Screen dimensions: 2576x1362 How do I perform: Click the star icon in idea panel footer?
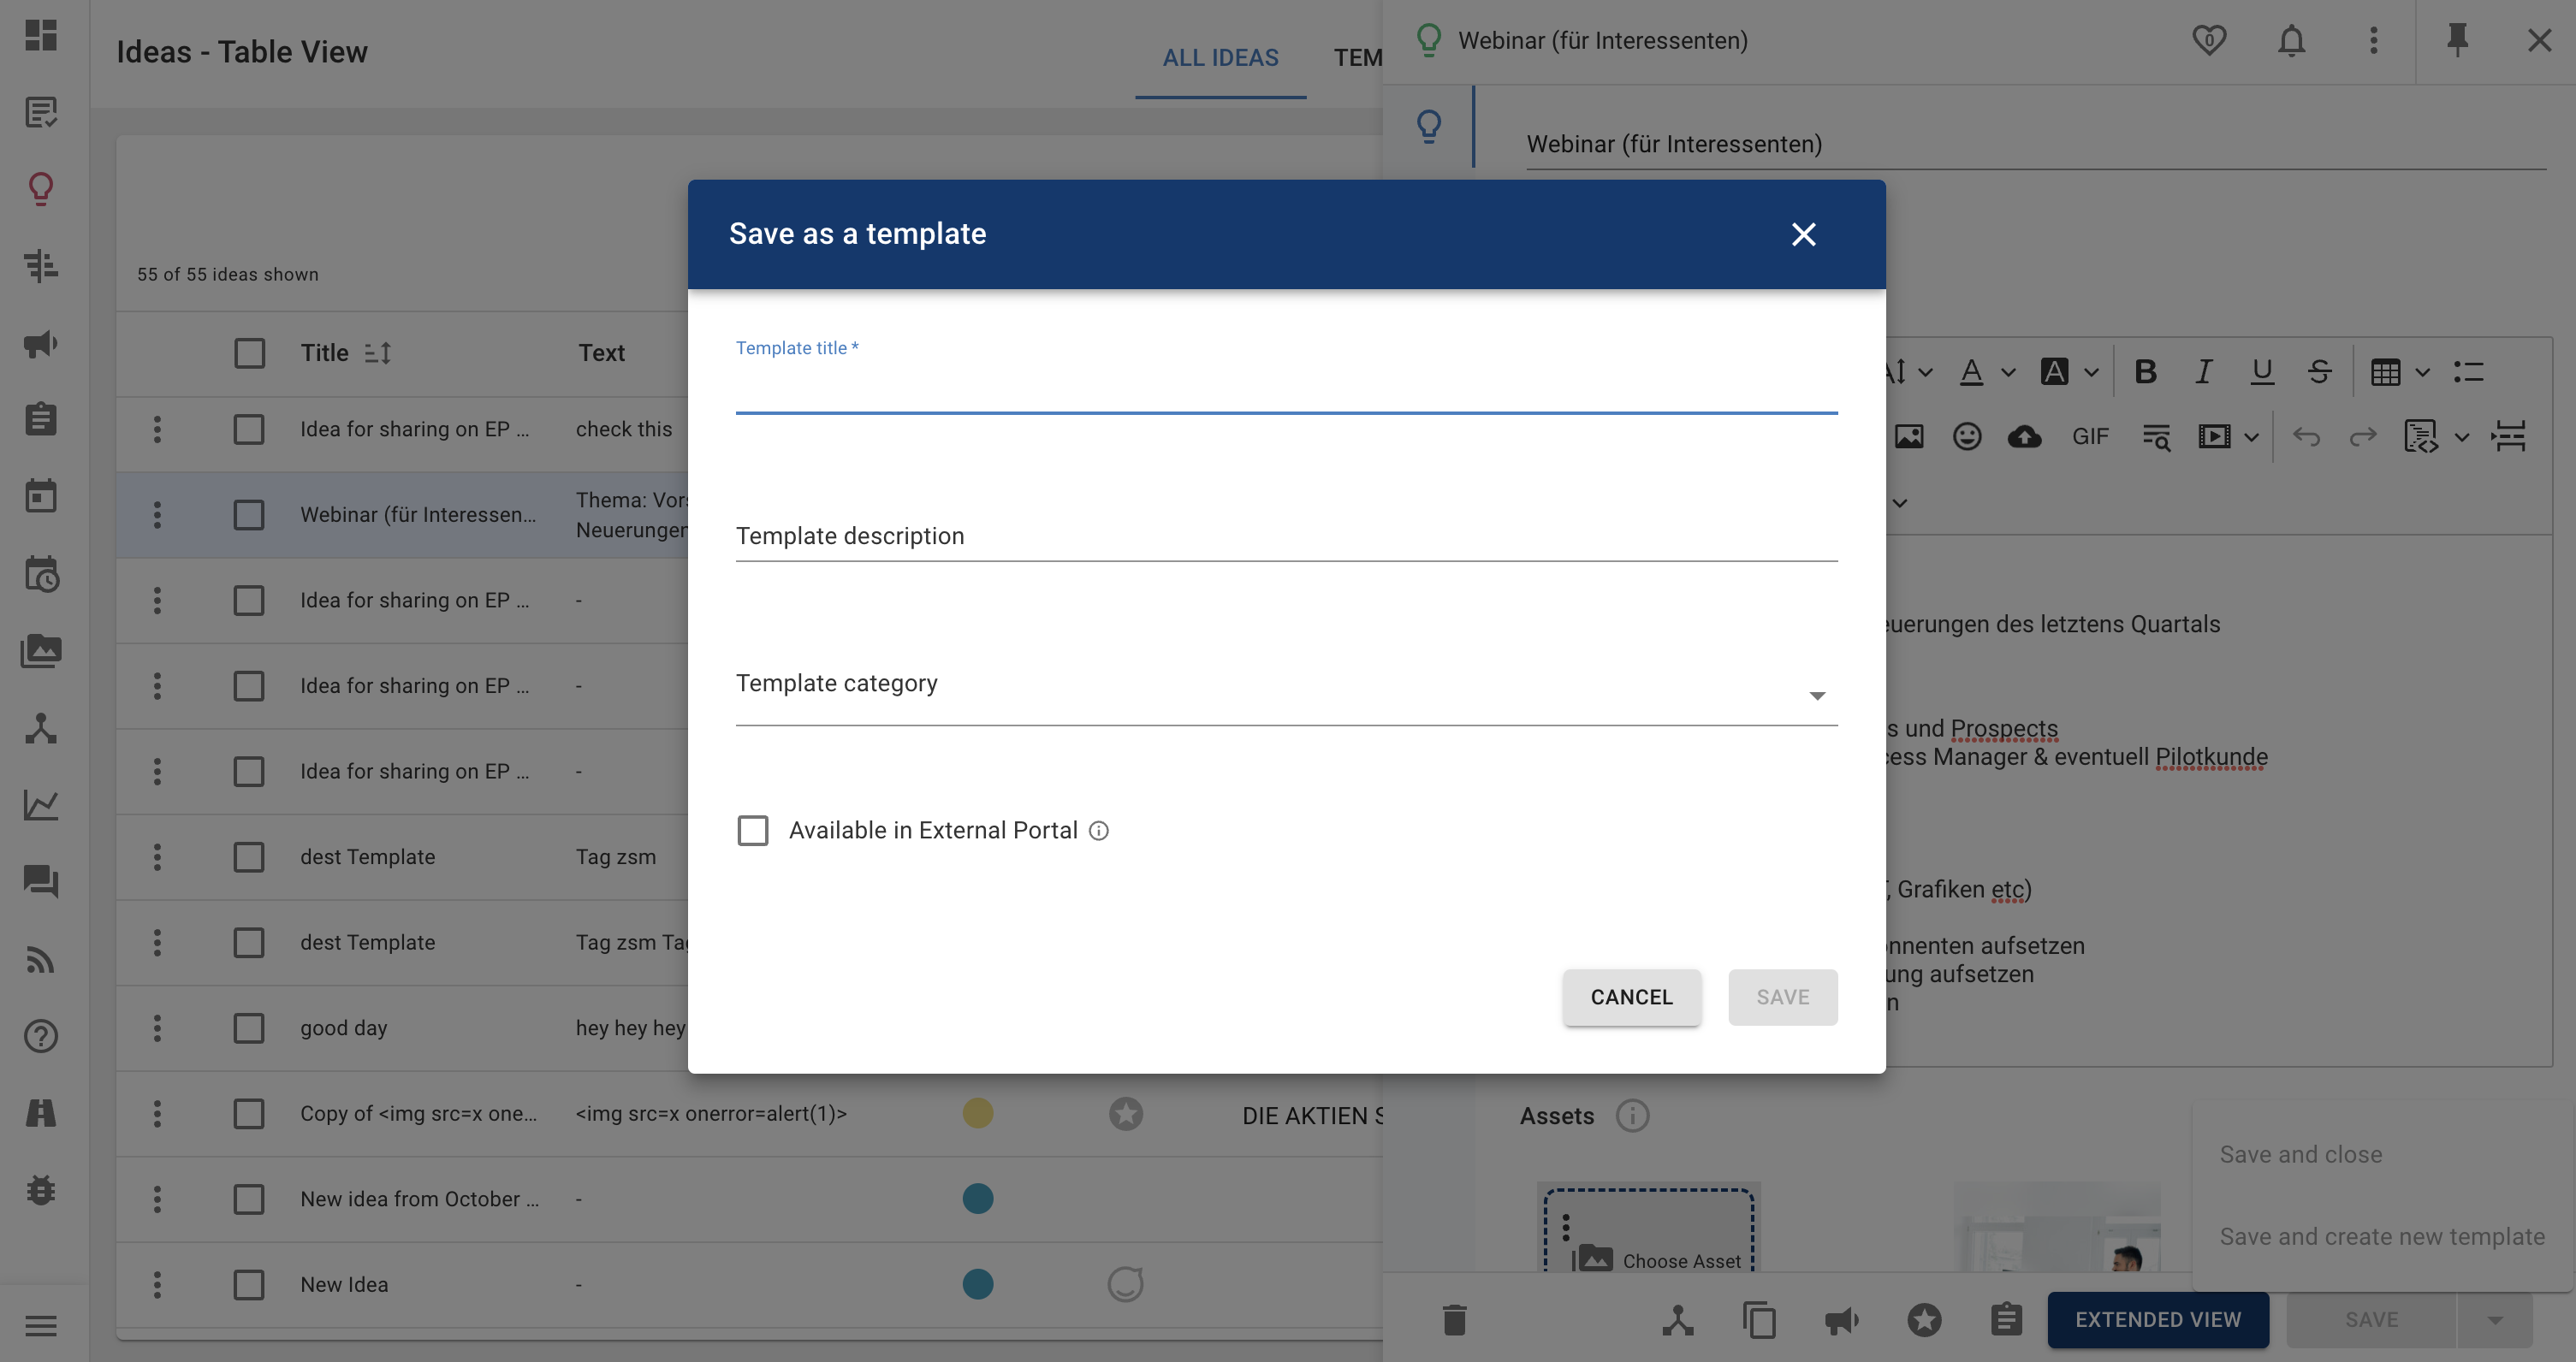point(1924,1320)
